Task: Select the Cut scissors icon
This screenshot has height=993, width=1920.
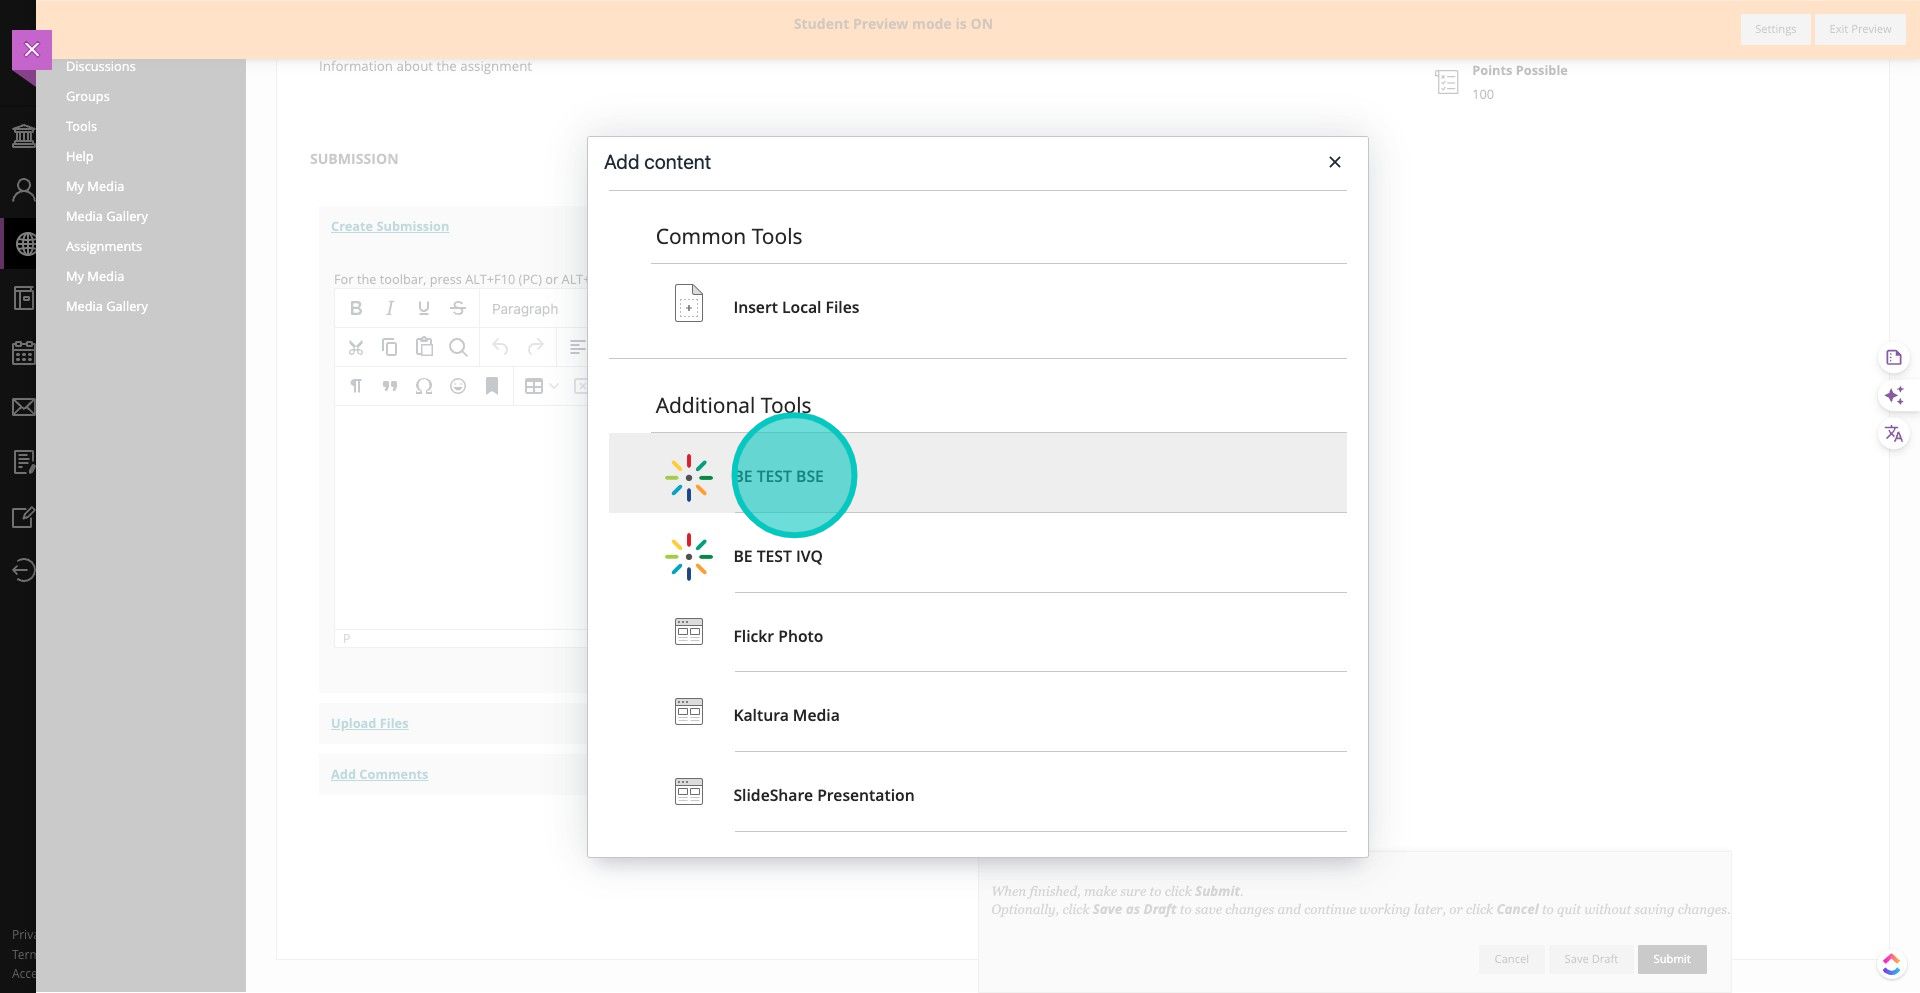Action: click(356, 348)
